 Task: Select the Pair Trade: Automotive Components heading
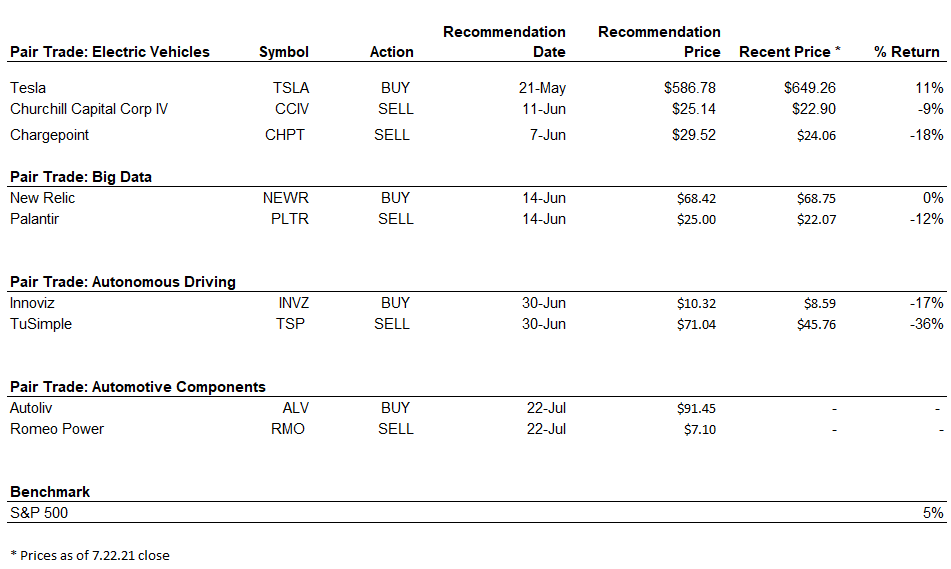(x=138, y=387)
